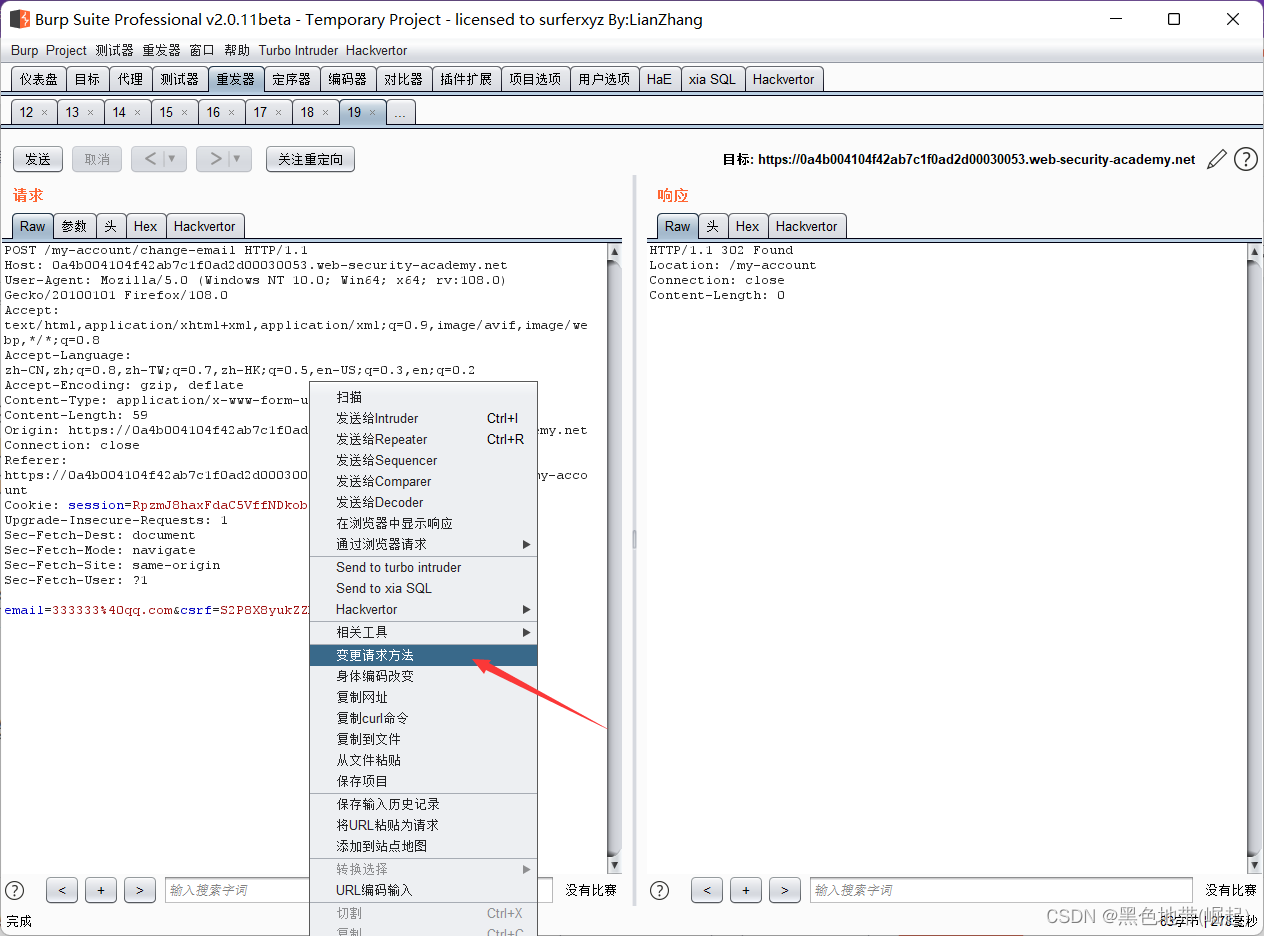Choose Send to turbo intruder
Screen dimensions: 1264x936
click(x=423, y=568)
